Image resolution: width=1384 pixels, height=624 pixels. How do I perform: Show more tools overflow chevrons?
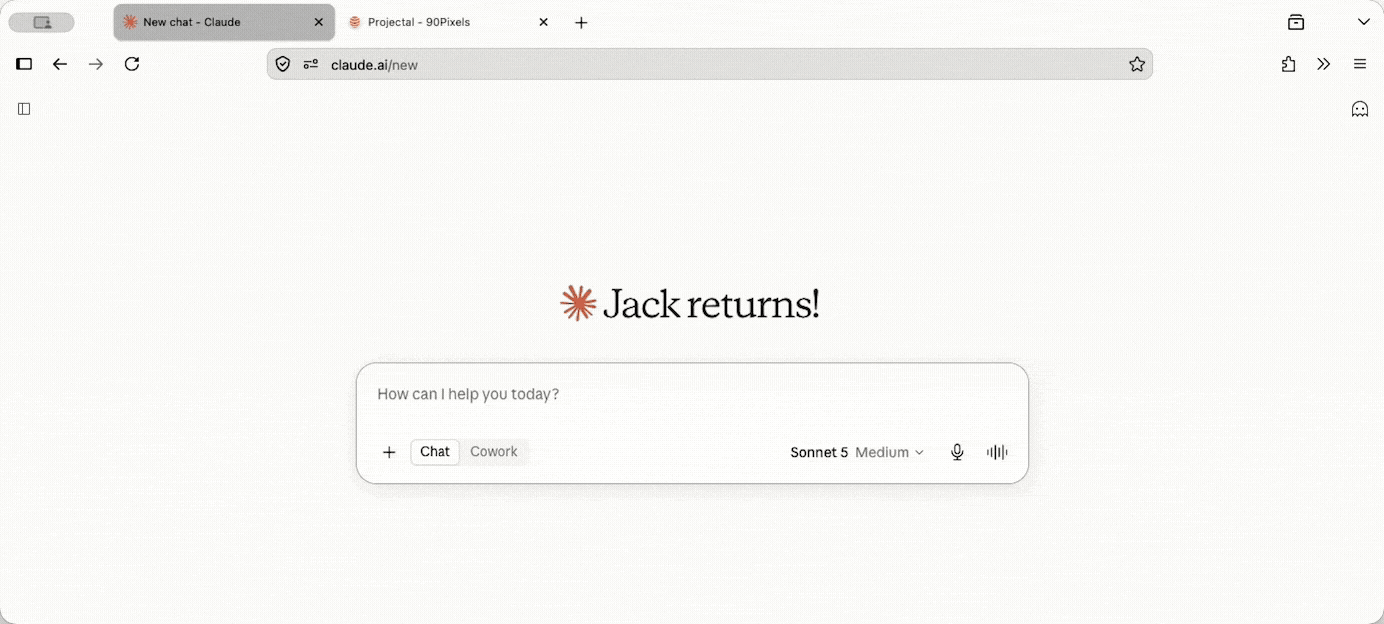click(x=1324, y=64)
